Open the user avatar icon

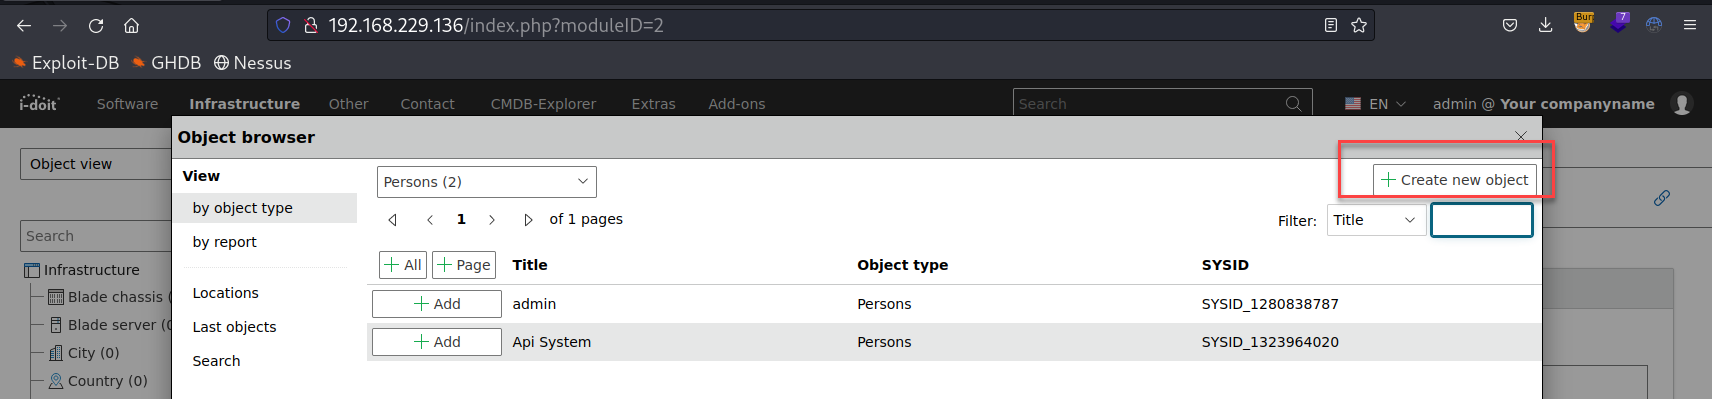click(1682, 104)
